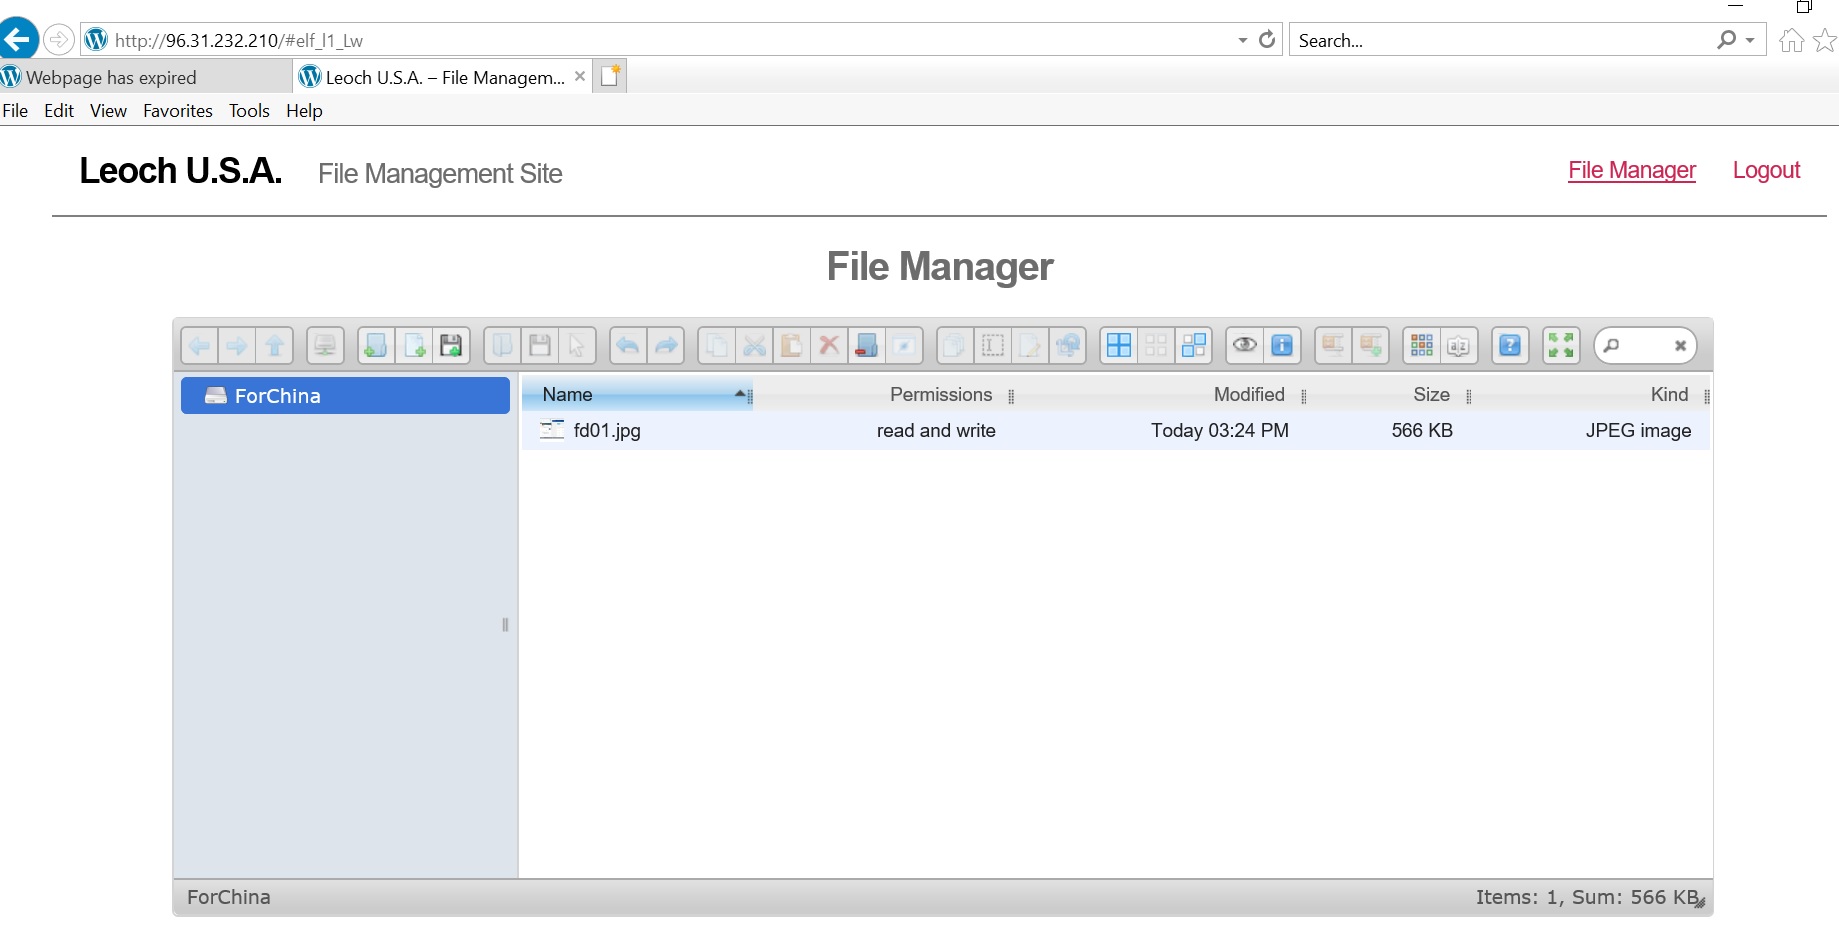Click the download floppy disk icon

tap(540, 346)
